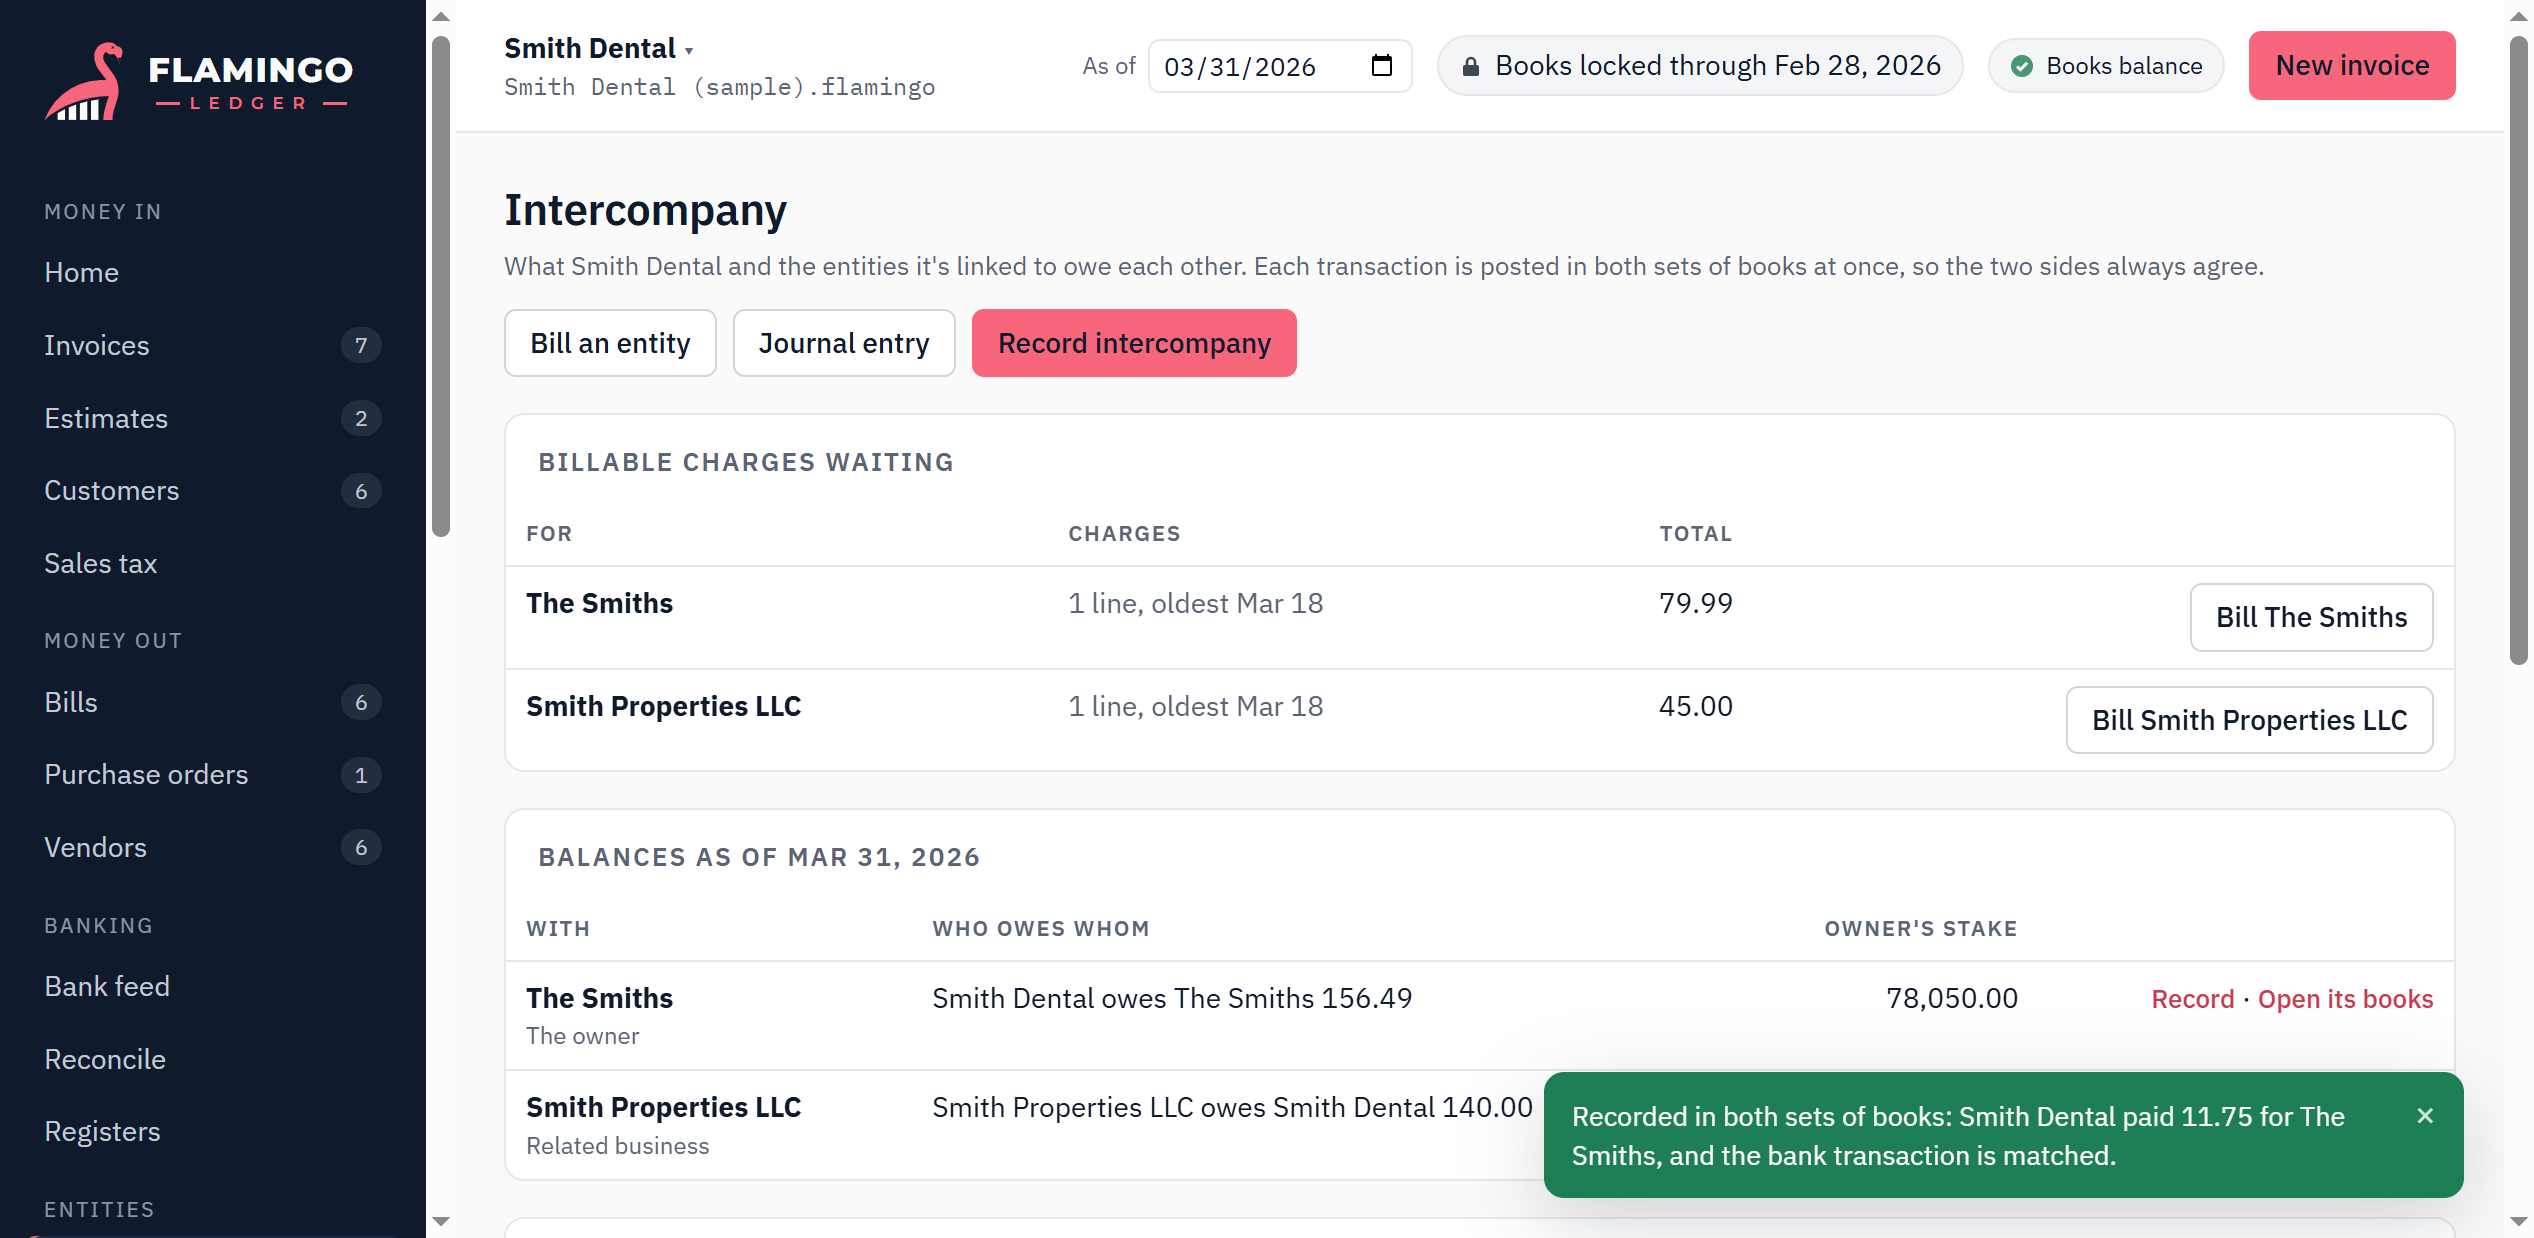The image size is (2534, 1238).
Task: Click the Invoices count badge 7
Action: click(x=361, y=345)
